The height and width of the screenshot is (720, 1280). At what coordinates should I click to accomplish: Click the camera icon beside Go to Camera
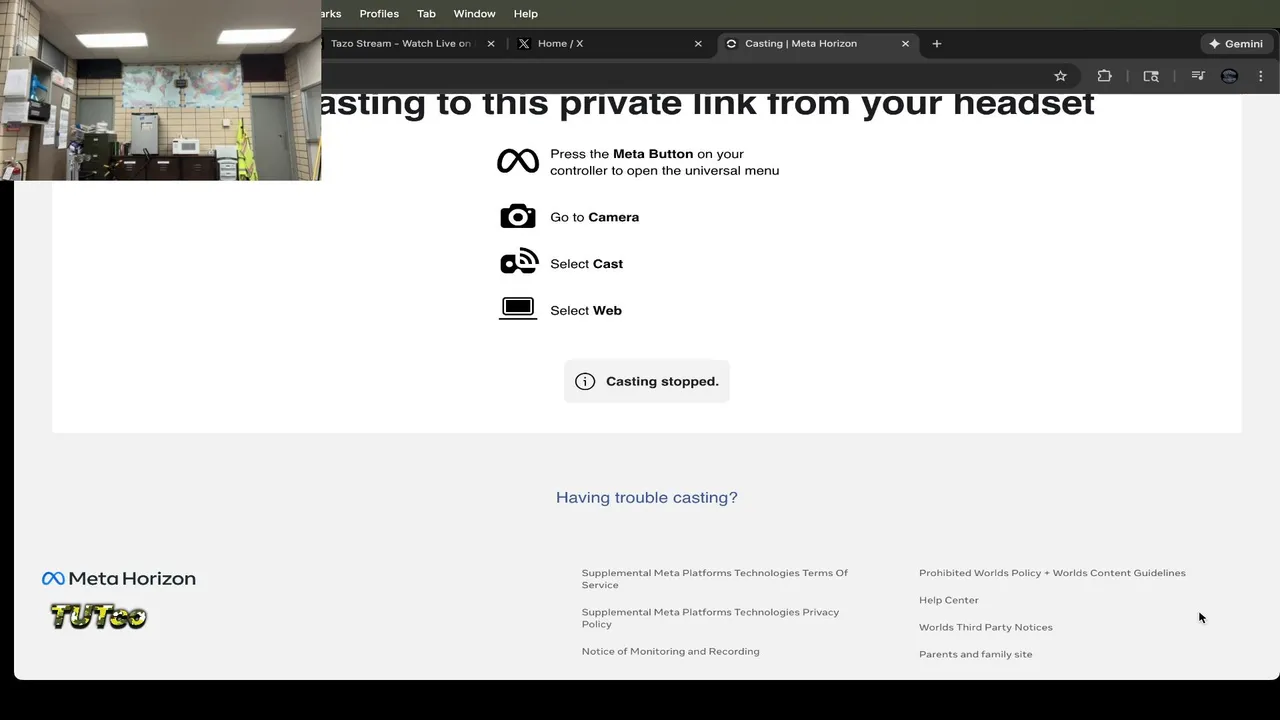click(518, 216)
